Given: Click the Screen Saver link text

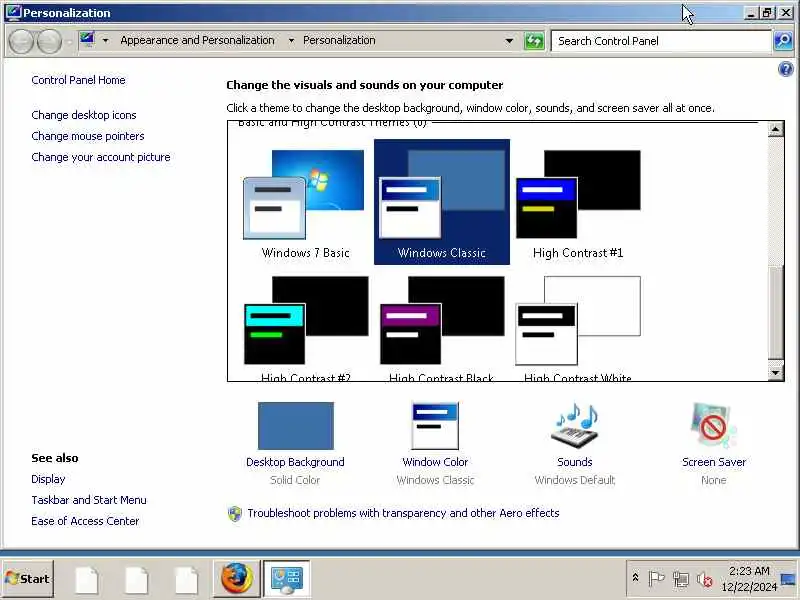Looking at the screenshot, I should tap(714, 462).
